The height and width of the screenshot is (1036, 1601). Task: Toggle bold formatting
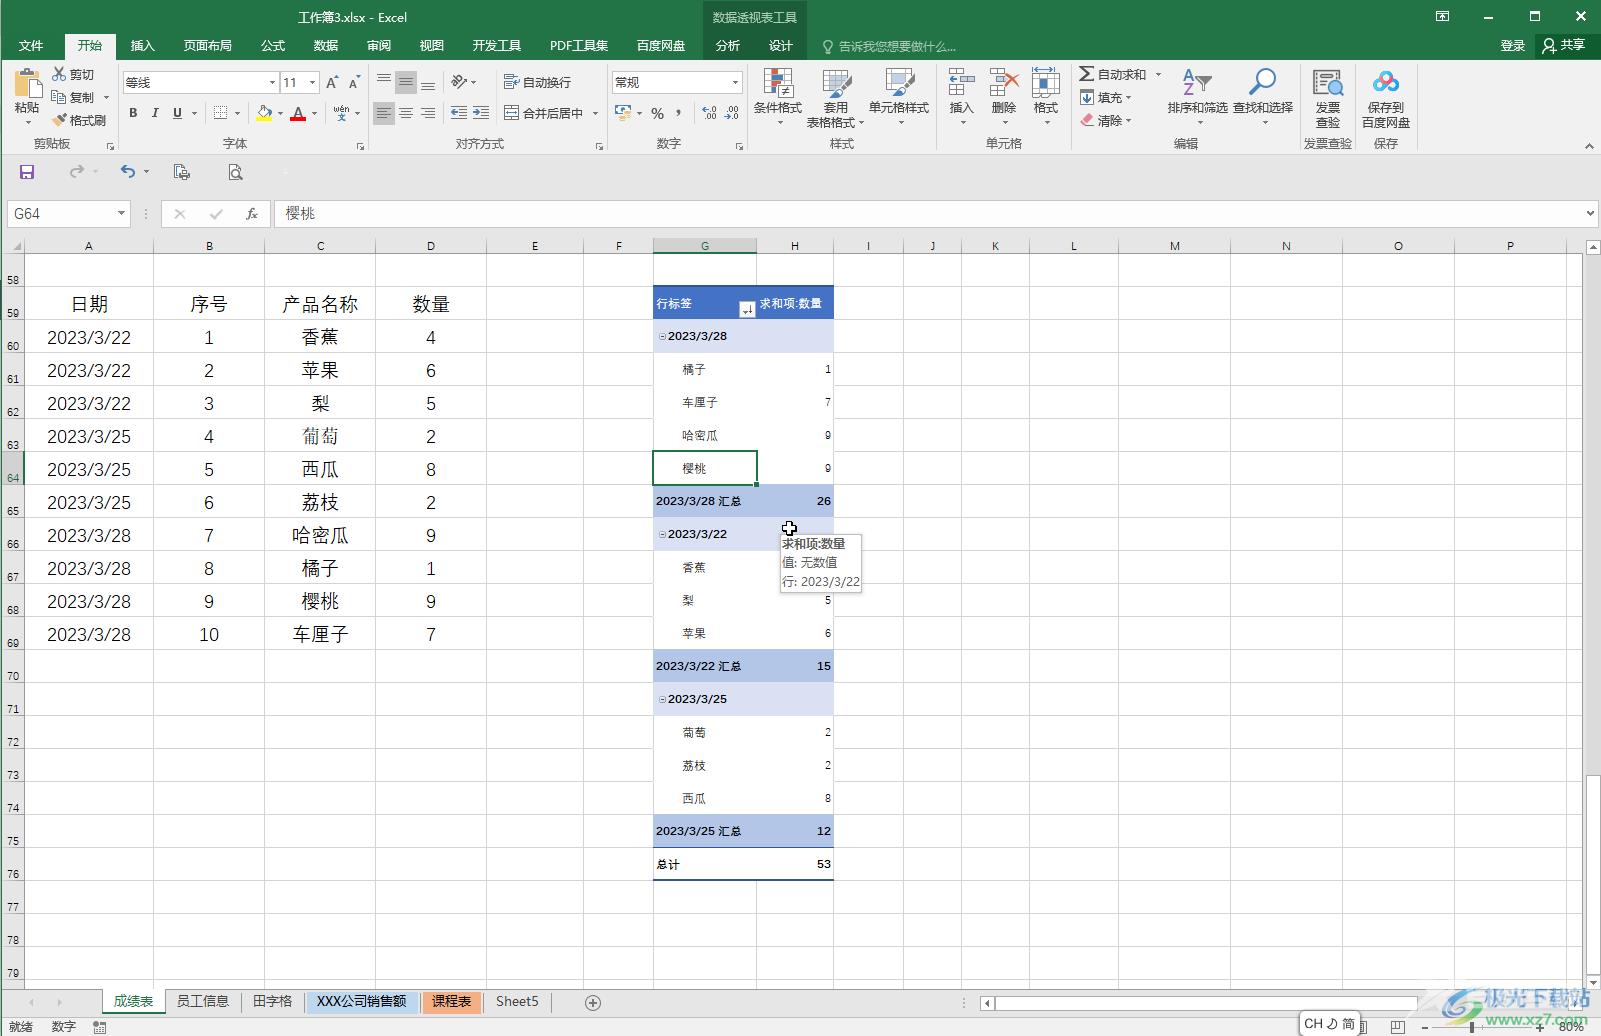coord(133,113)
